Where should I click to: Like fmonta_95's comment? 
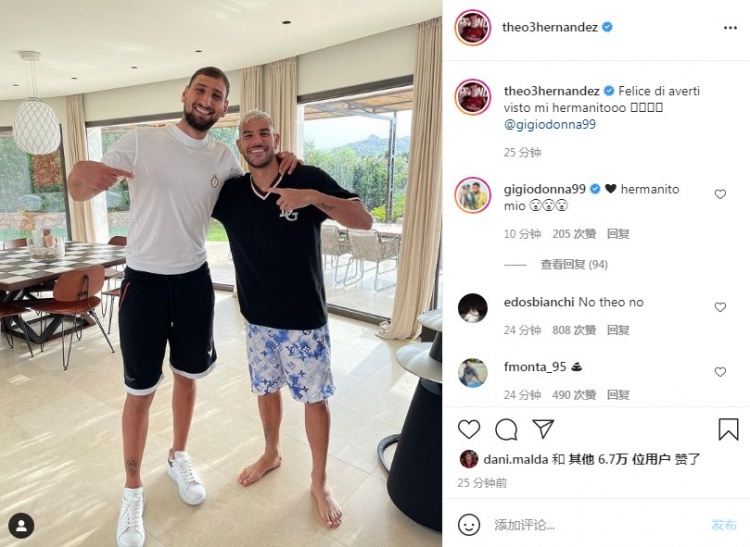[720, 372]
